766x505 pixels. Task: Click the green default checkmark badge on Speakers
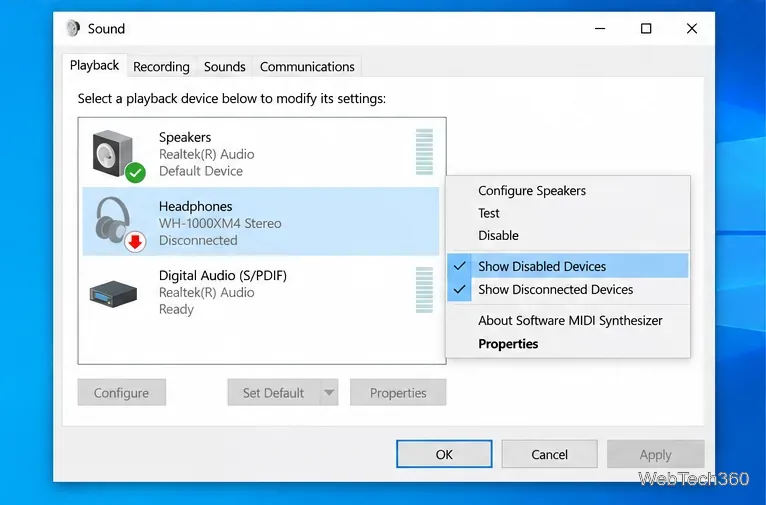(135, 172)
